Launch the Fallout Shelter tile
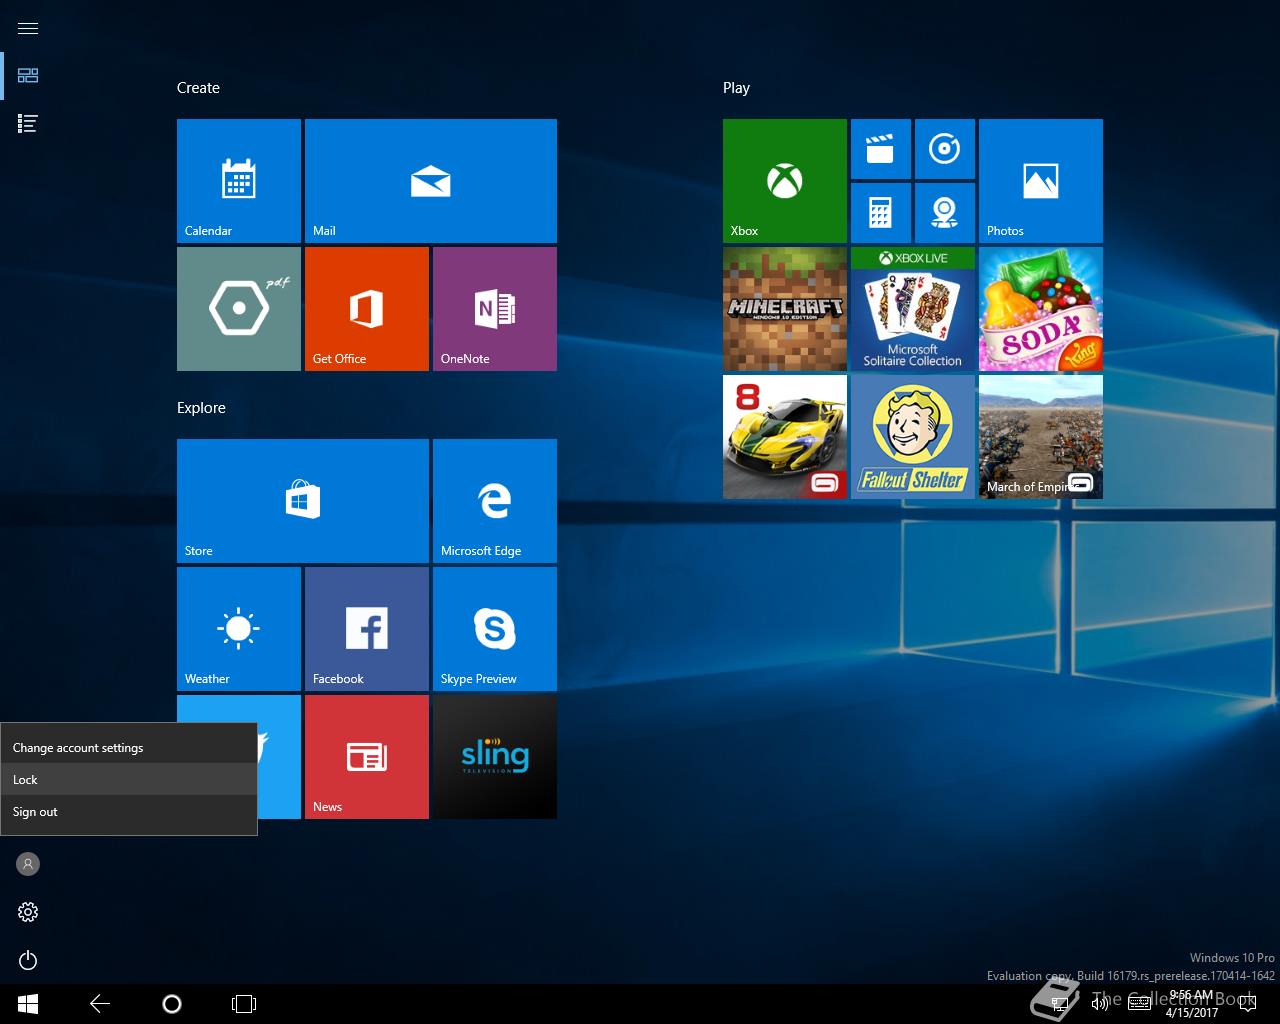This screenshot has height=1024, width=1280. (x=913, y=437)
